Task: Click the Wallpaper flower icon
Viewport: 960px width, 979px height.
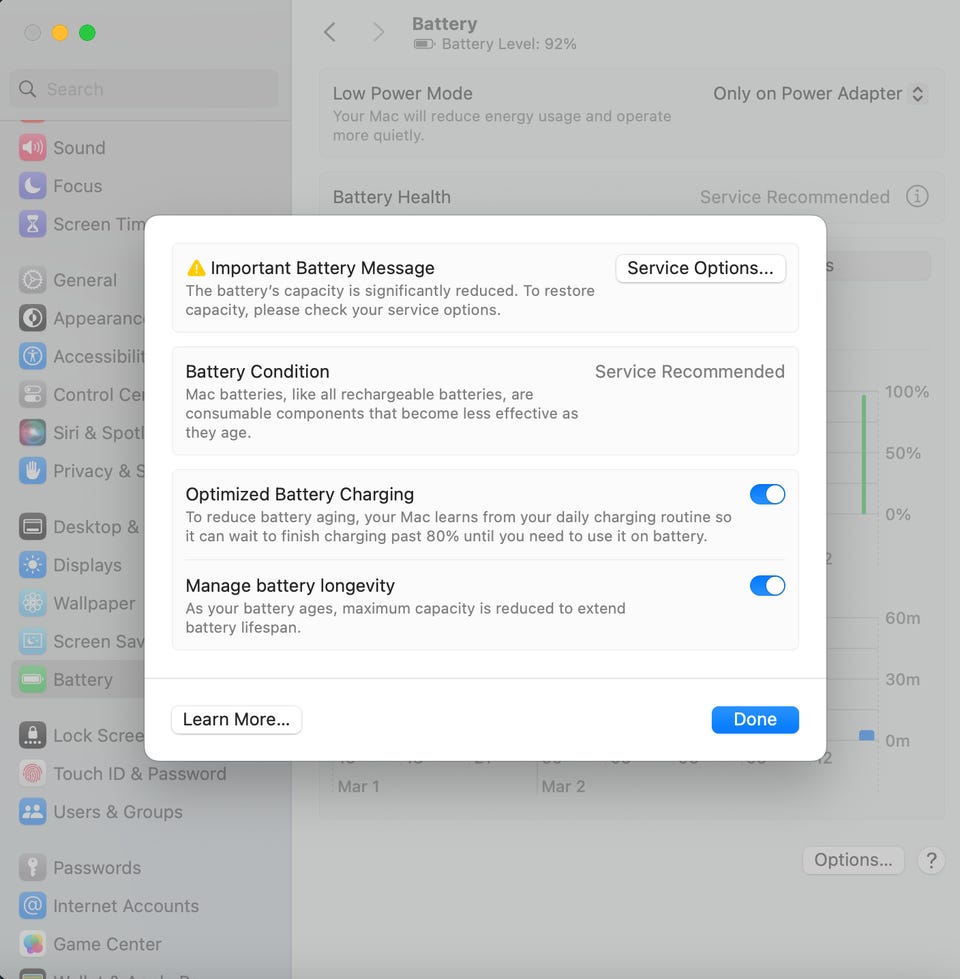Action: (x=32, y=603)
